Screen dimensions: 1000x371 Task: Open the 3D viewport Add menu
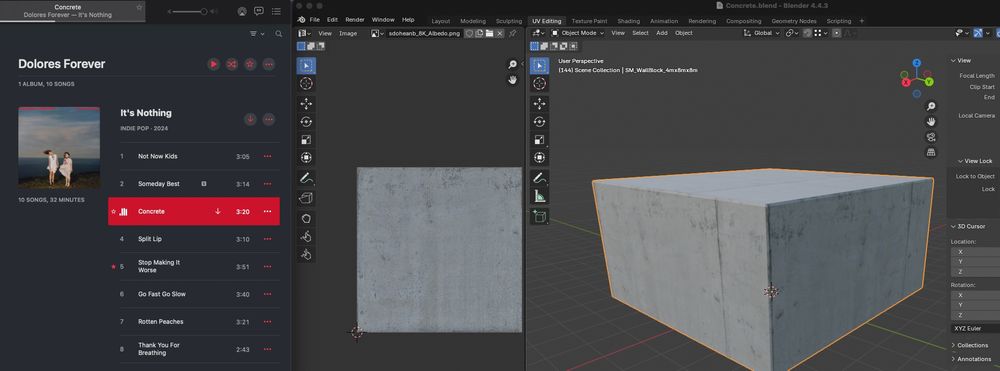coord(662,33)
